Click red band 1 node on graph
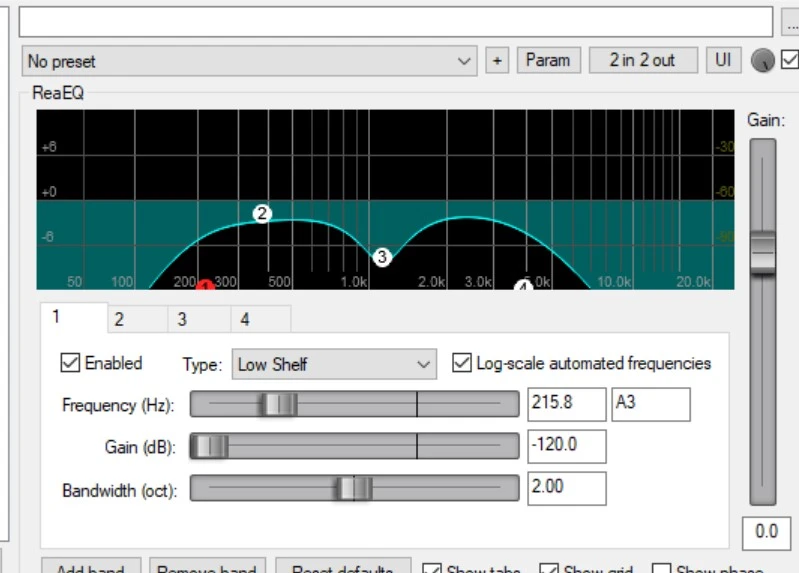Viewport: 799px width, 573px height. pyautogui.click(x=205, y=287)
